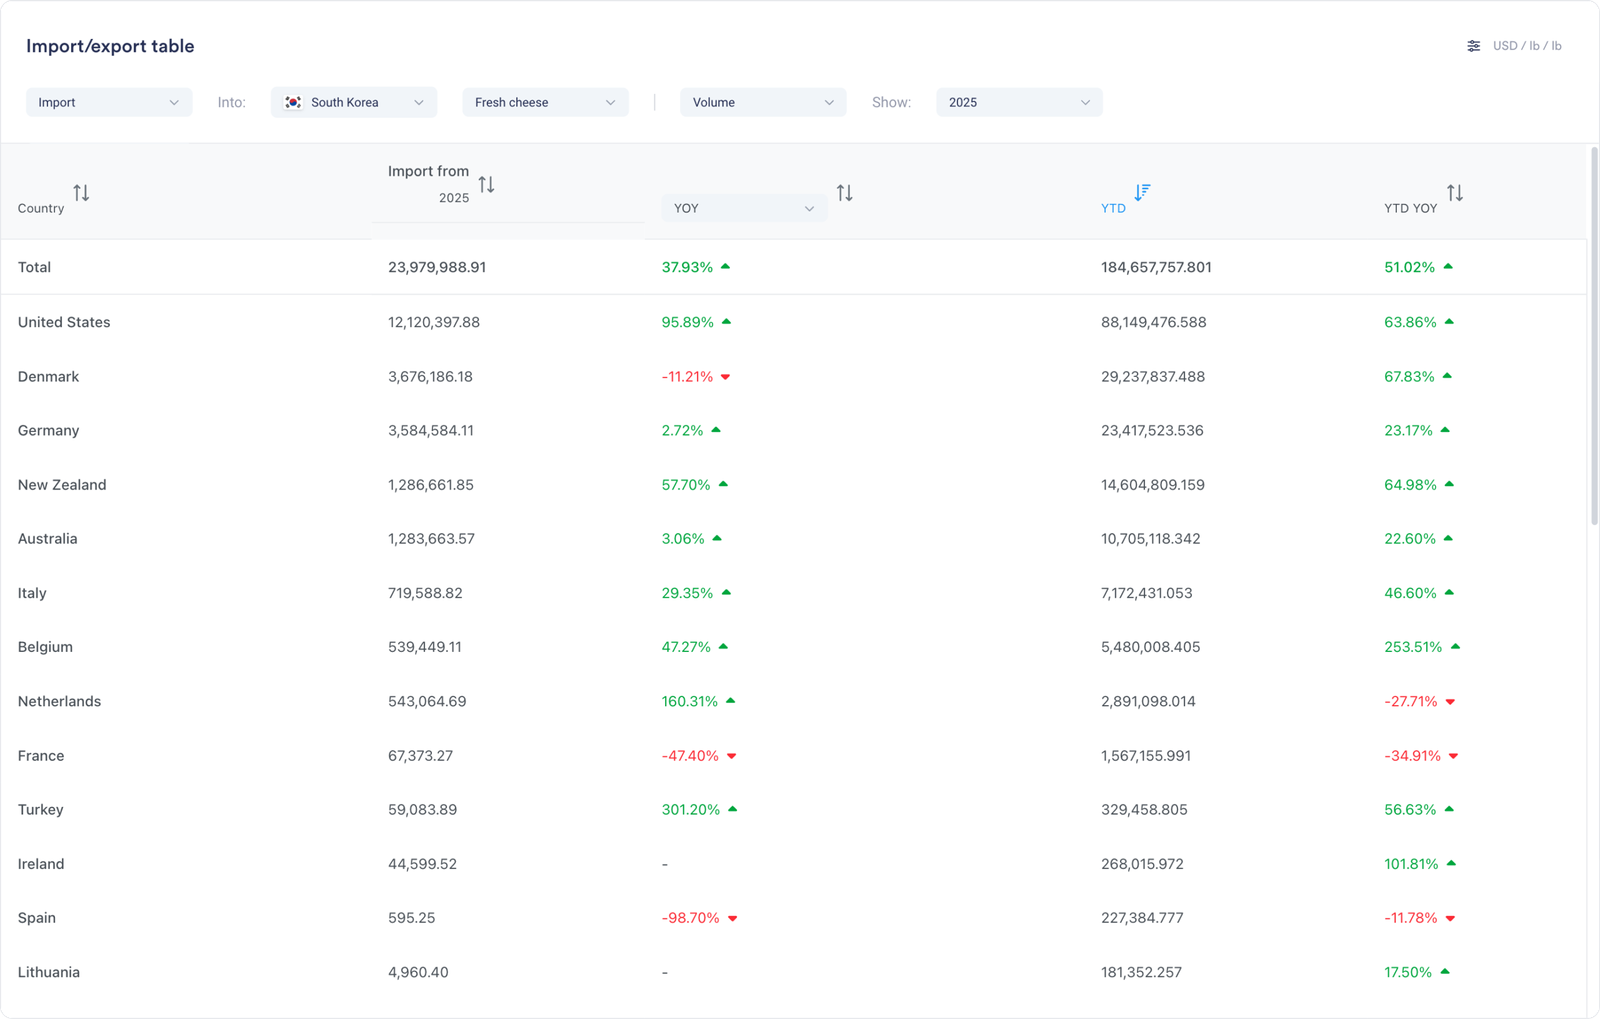
Task: Toggle the YTD descending sort icon
Action: (1142, 192)
